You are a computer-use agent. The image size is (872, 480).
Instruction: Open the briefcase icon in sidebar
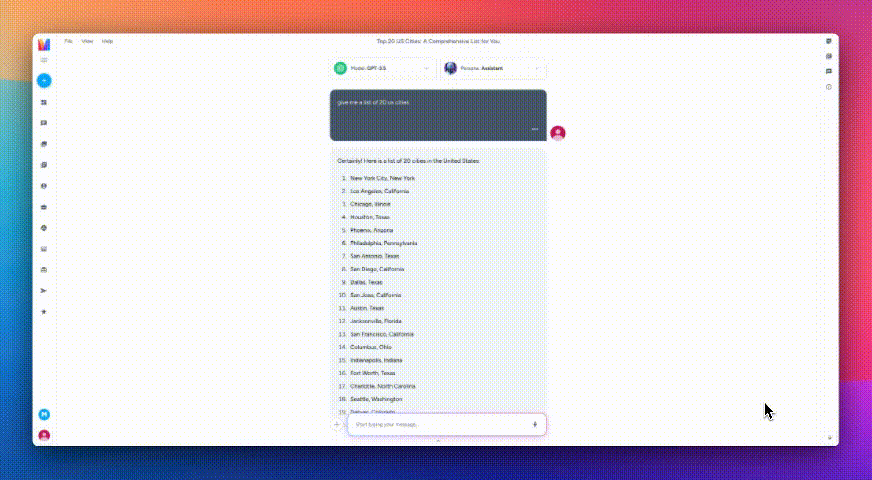coord(44,207)
